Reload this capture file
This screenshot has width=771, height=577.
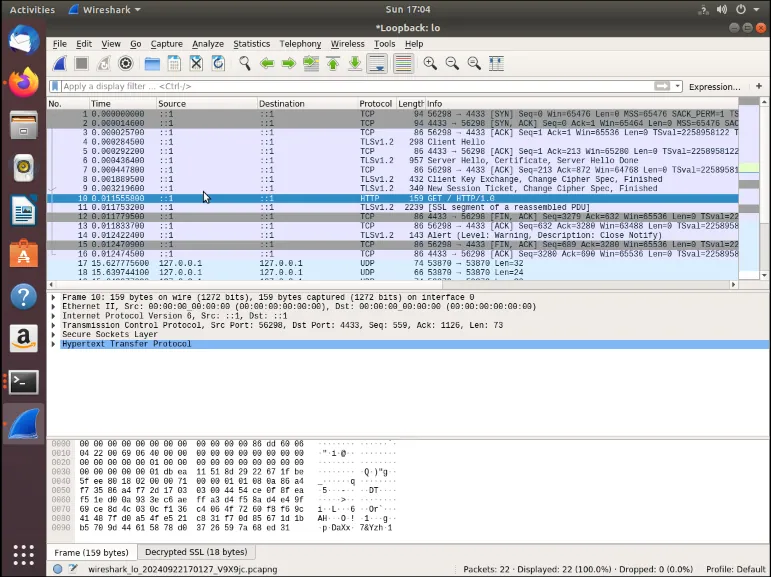pos(218,63)
